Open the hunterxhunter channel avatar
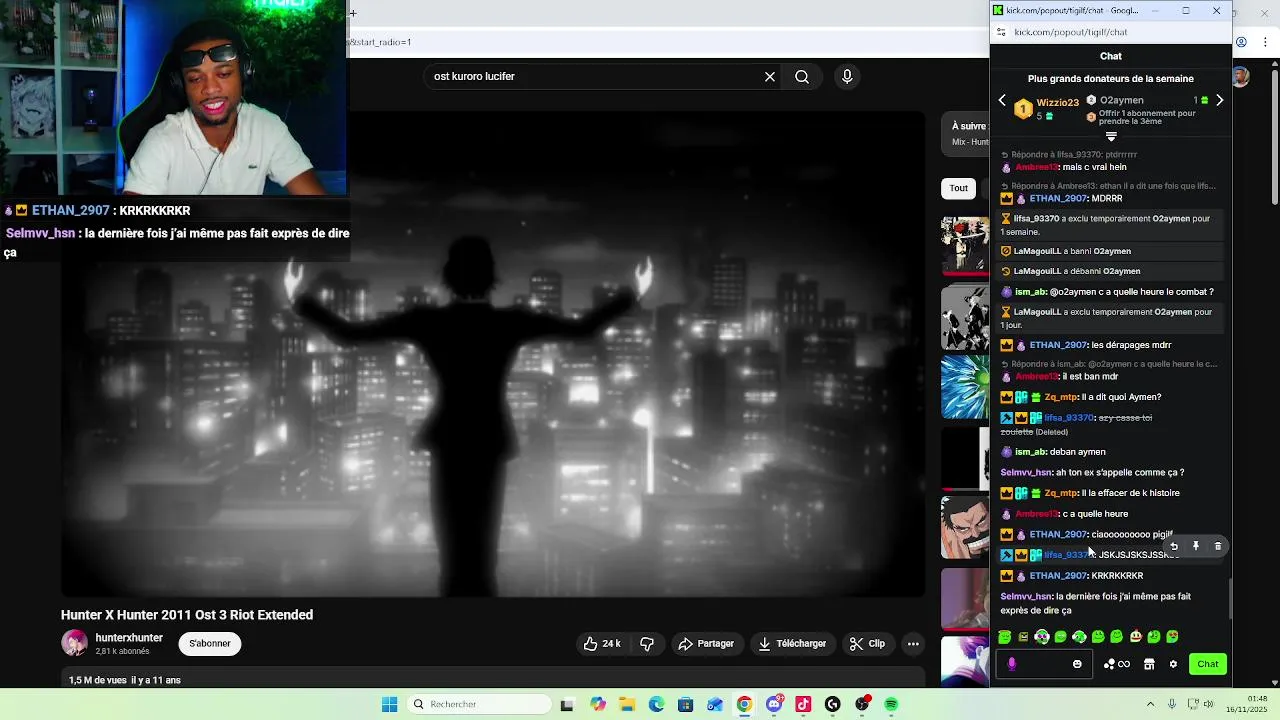Image resolution: width=1280 pixels, height=720 pixels. (74, 643)
